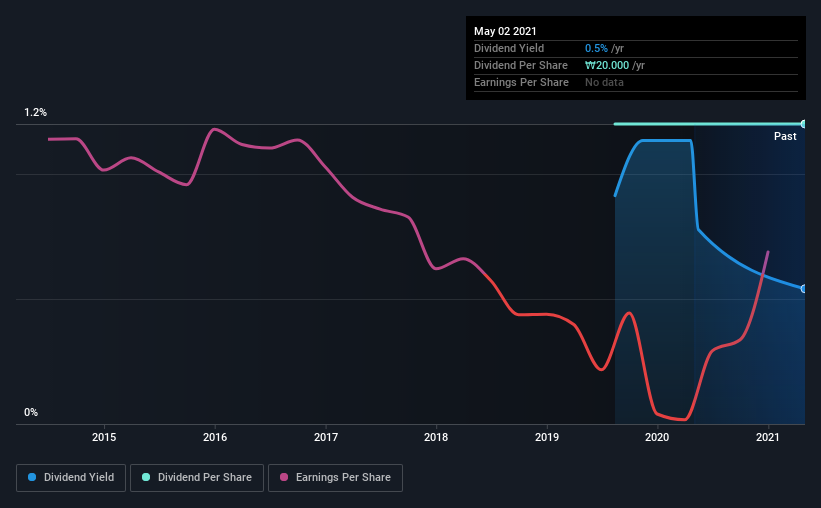The image size is (821, 508).
Task: Toggle the Earnings Per Share legend button
Action: click(335, 478)
